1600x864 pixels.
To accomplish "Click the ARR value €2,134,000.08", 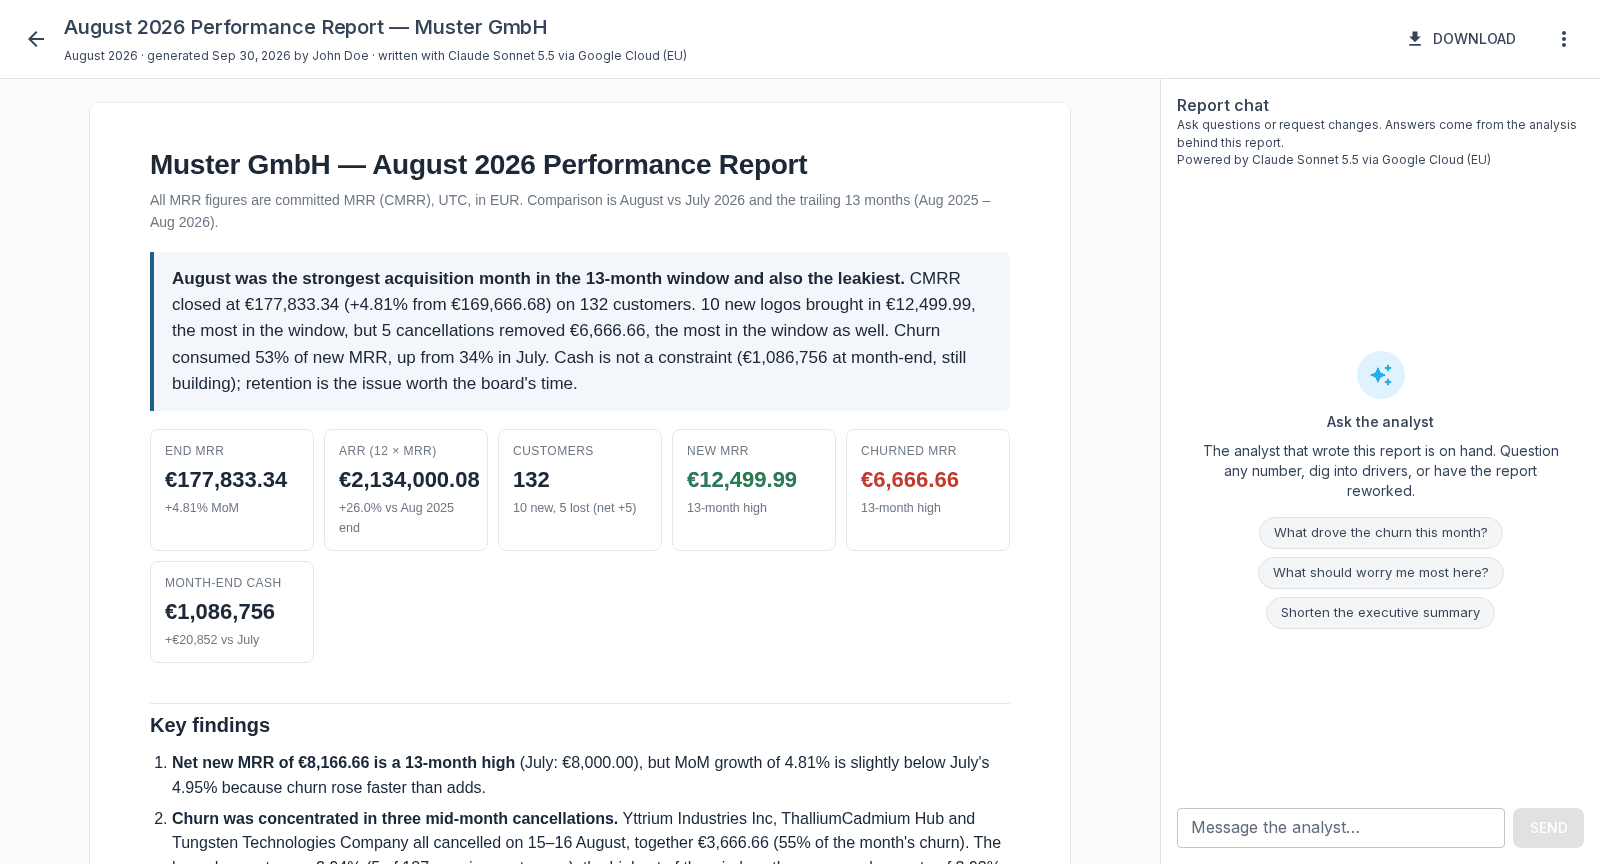I will [x=409, y=480].
